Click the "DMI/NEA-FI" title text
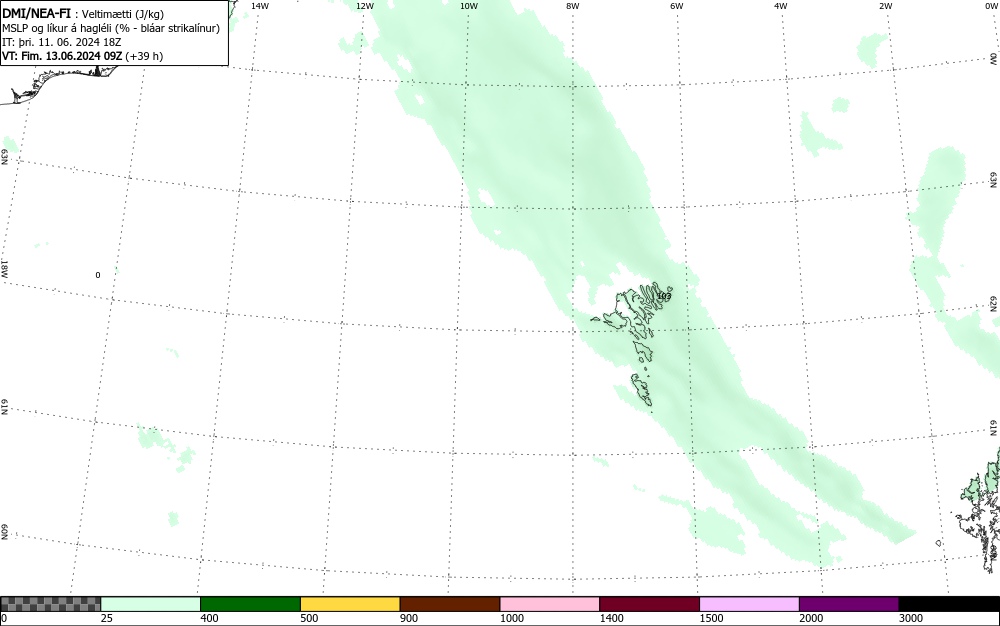 36,13
